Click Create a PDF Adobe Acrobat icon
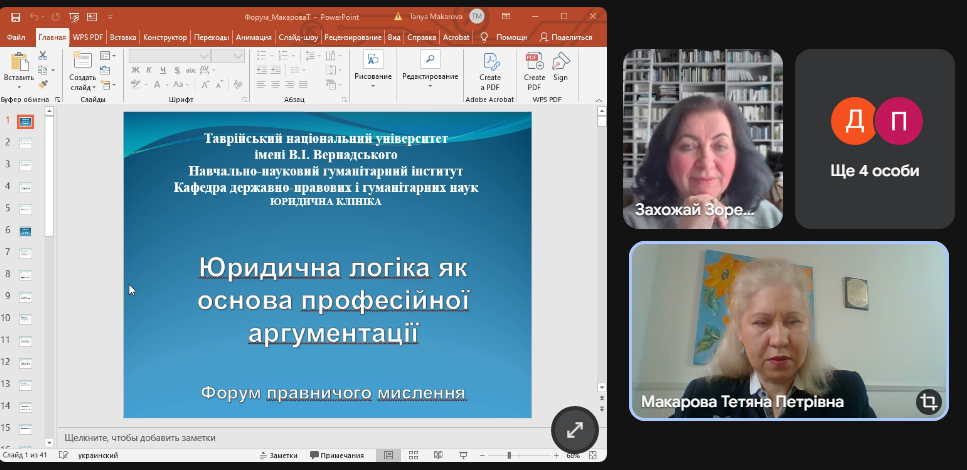 click(490, 68)
